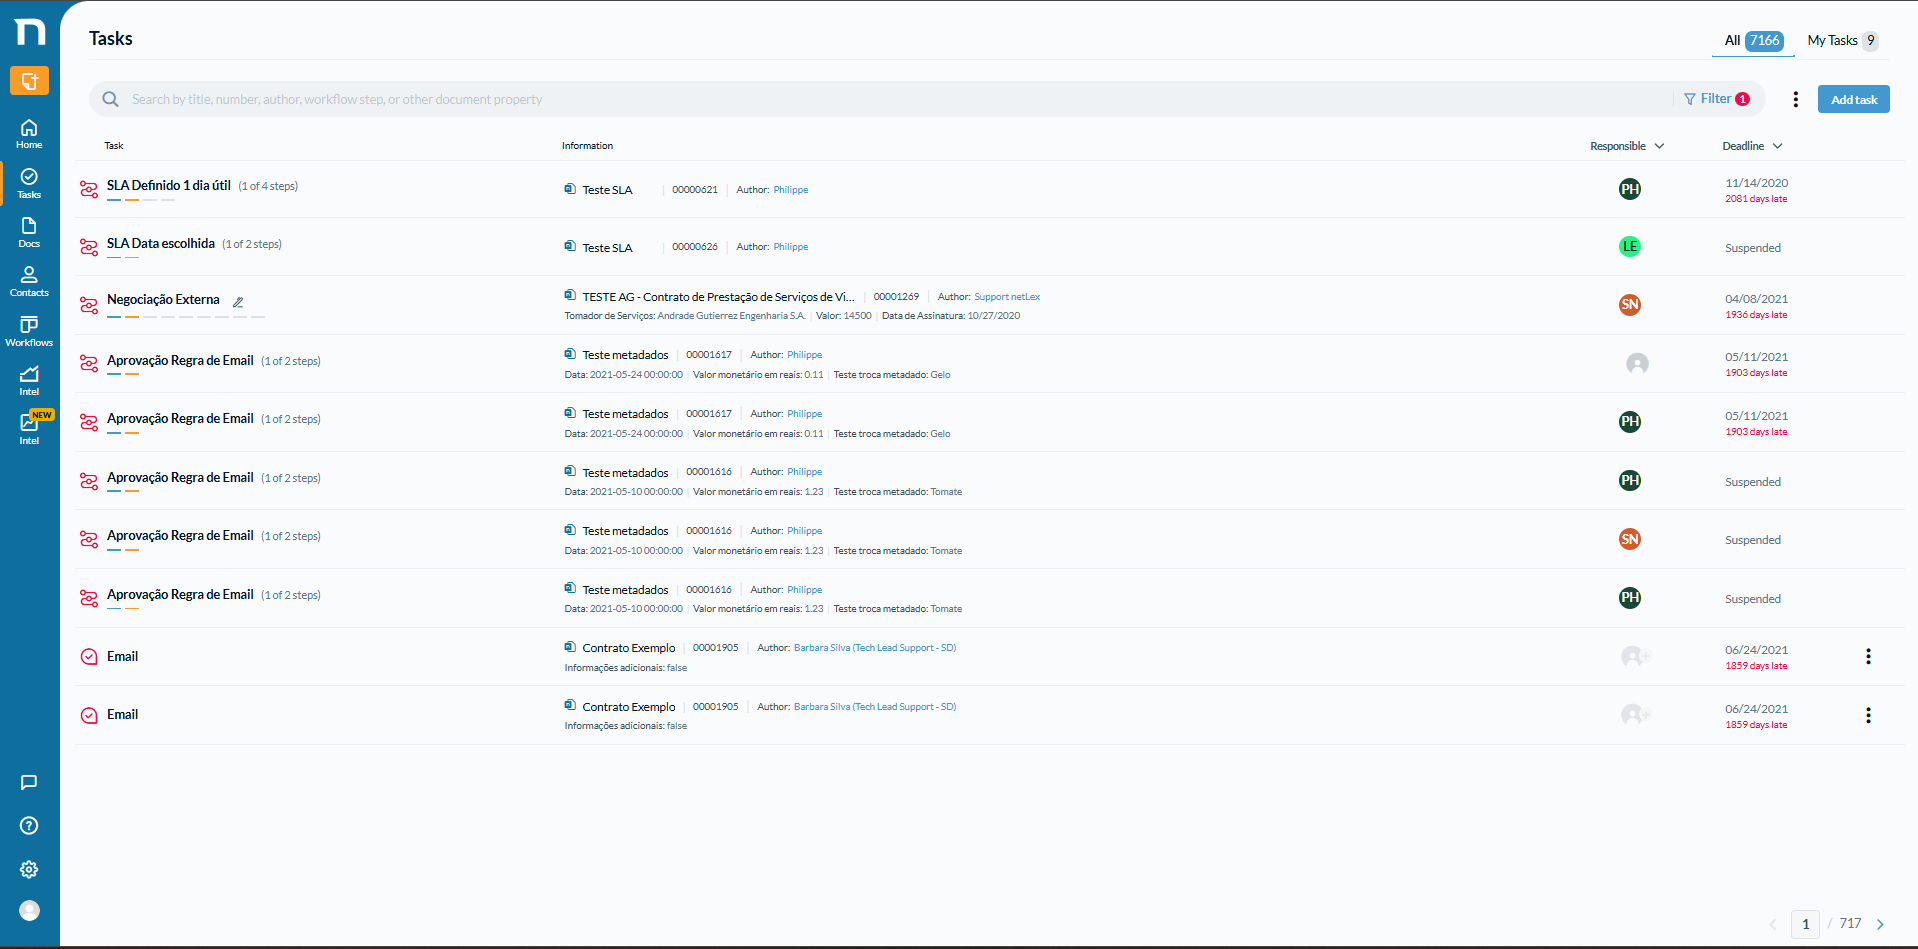Switch to the My Tasks tab
The width and height of the screenshot is (1918, 949).
click(1842, 41)
